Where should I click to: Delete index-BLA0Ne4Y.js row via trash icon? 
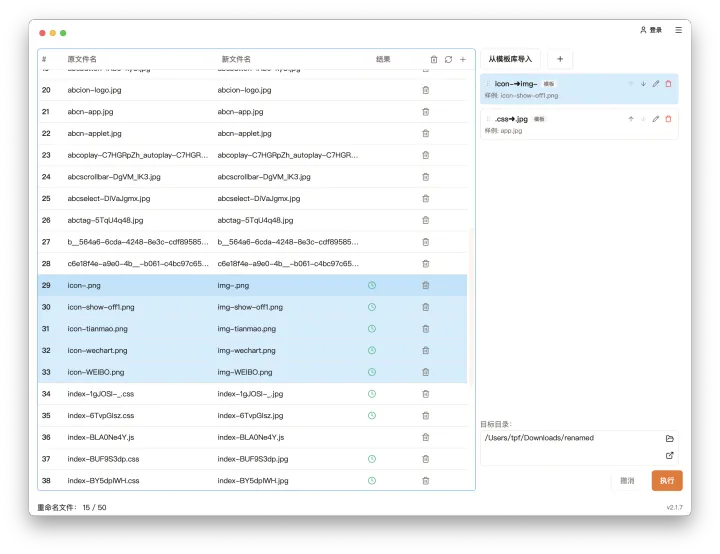tap(426, 437)
